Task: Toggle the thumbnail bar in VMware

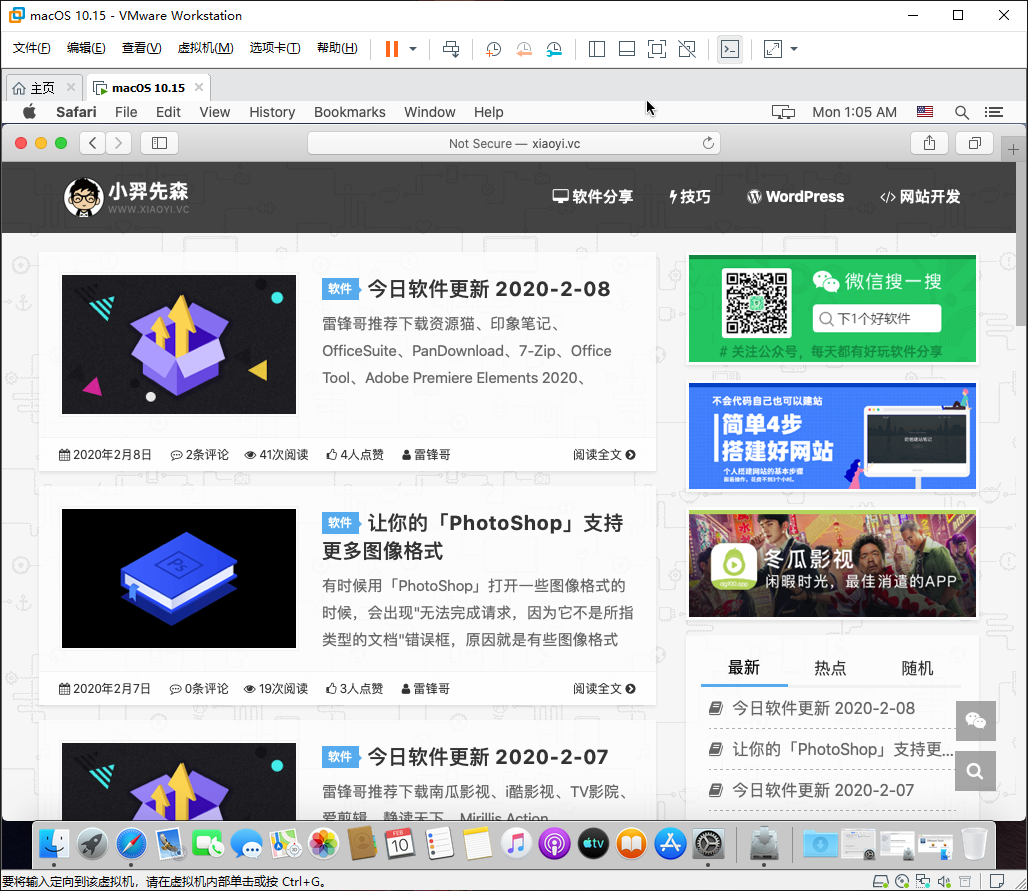Action: pyautogui.click(x=627, y=48)
